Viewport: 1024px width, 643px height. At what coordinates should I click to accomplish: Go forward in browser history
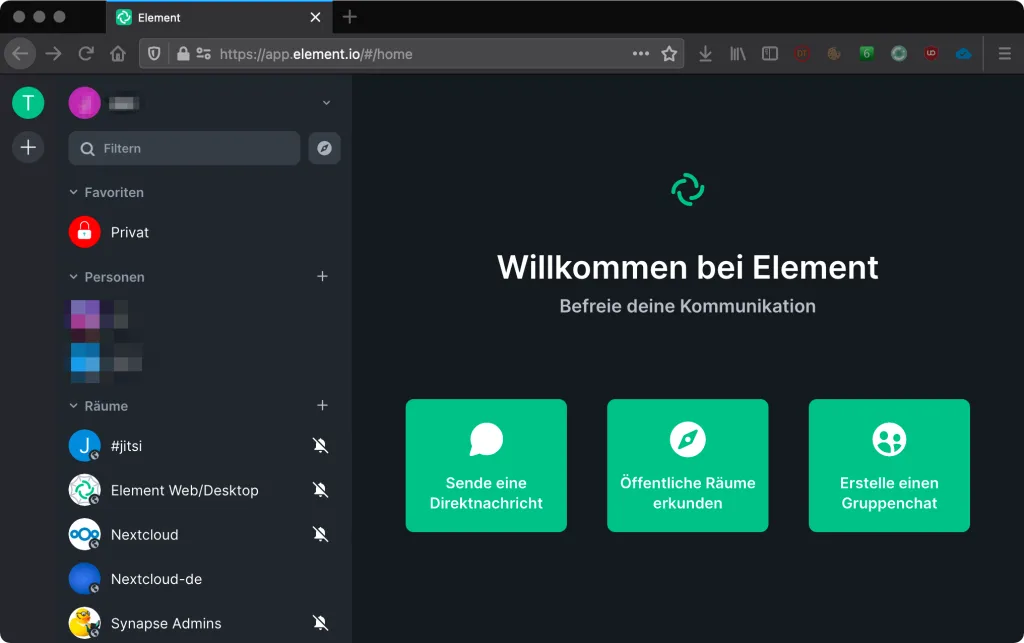pos(54,54)
